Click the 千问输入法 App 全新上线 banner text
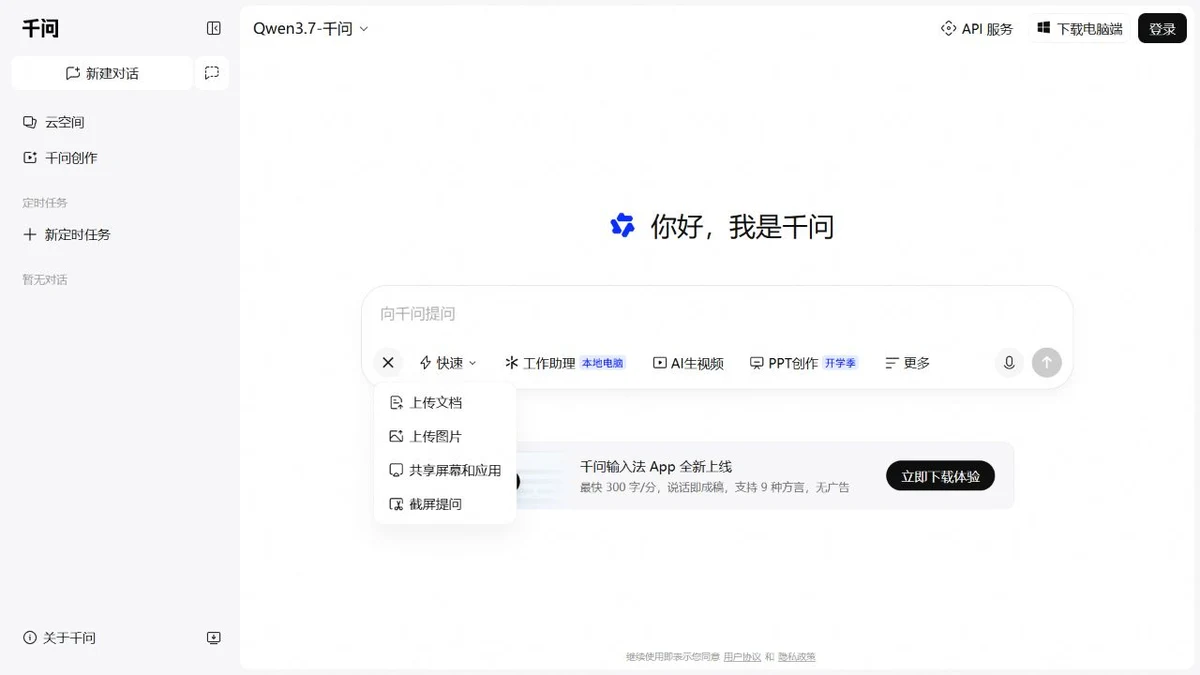1200x675 pixels. tap(656, 466)
